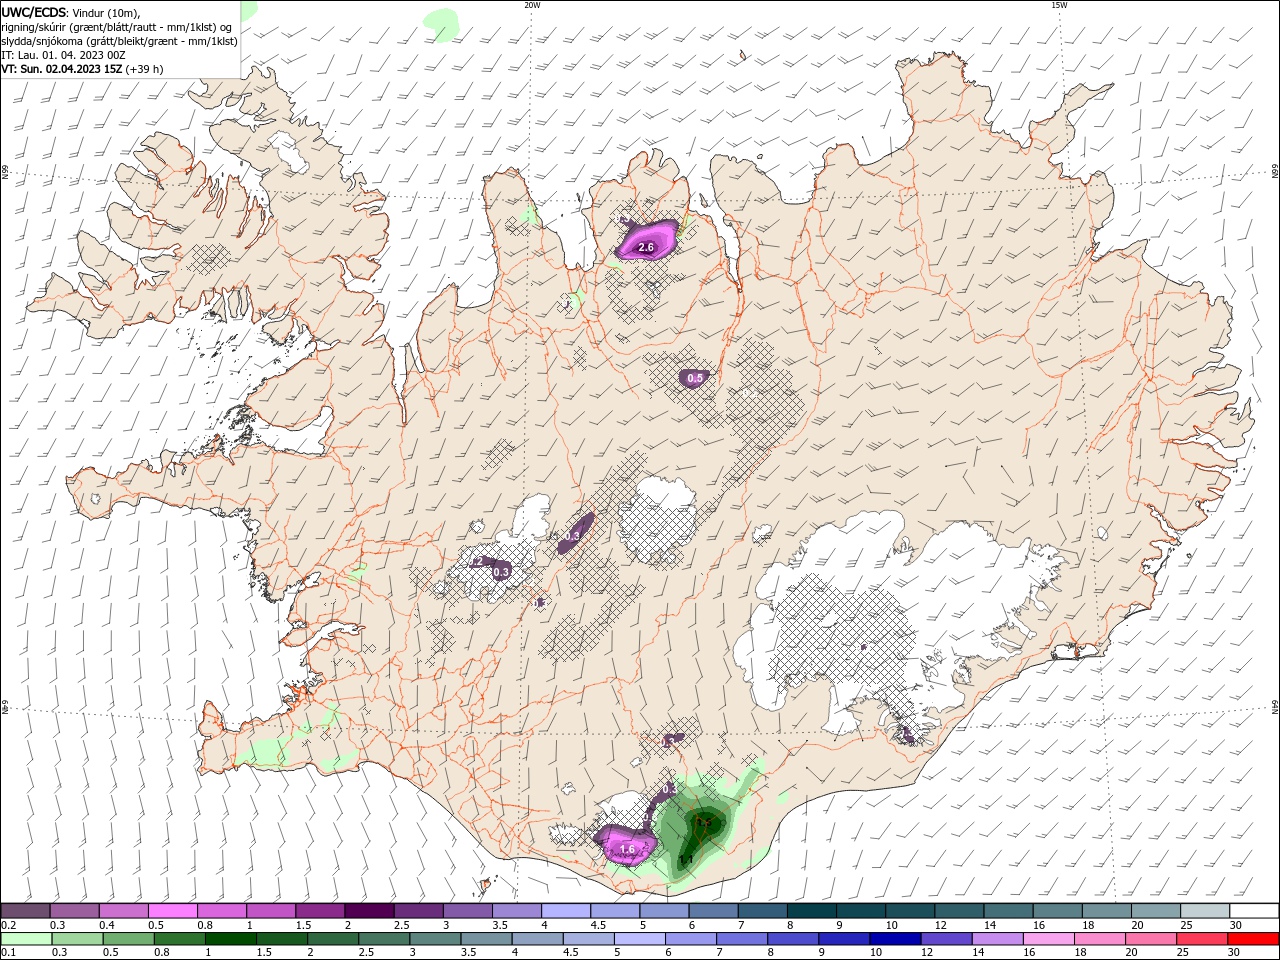This screenshot has height=960, width=1280.
Task: Click the magenta snowfall patch in the north
Action: click(x=647, y=240)
